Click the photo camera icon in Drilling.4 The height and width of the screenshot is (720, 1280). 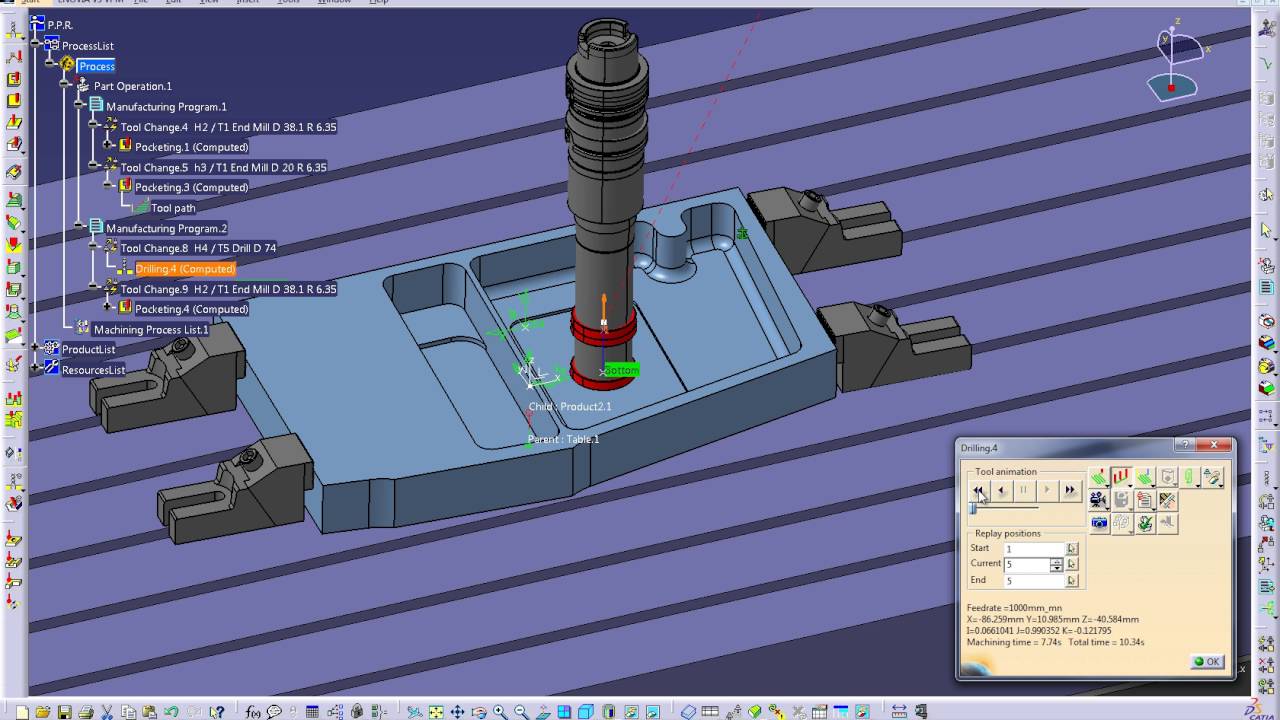point(1099,522)
